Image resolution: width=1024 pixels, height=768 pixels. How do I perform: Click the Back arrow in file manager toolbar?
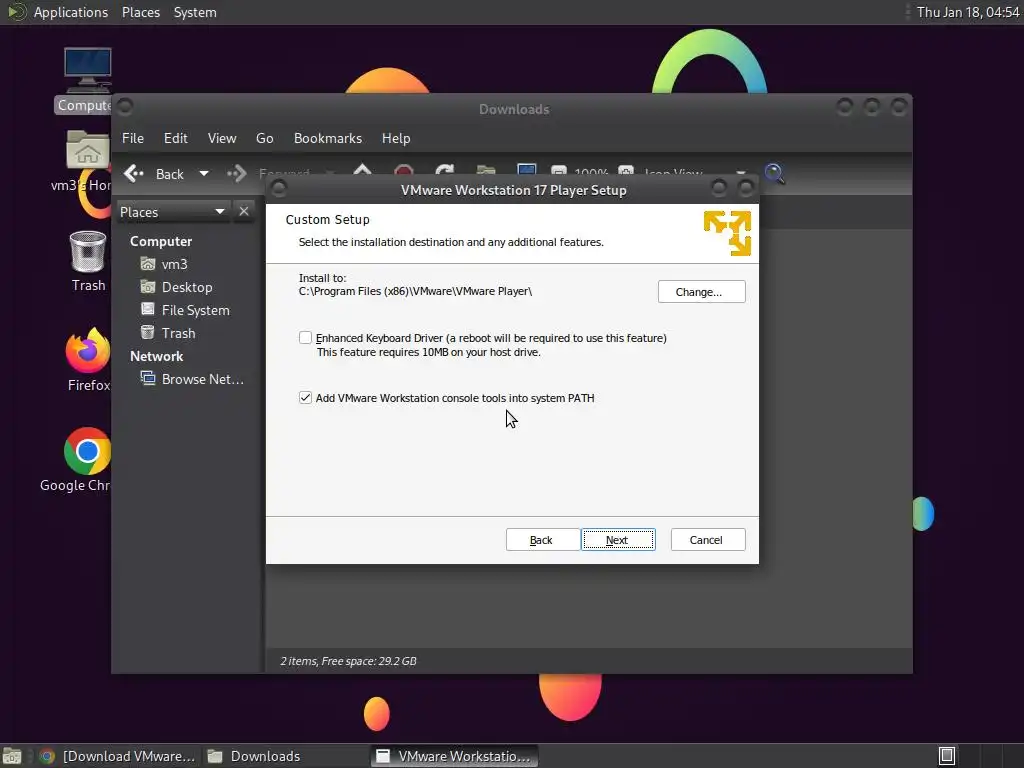click(x=134, y=174)
